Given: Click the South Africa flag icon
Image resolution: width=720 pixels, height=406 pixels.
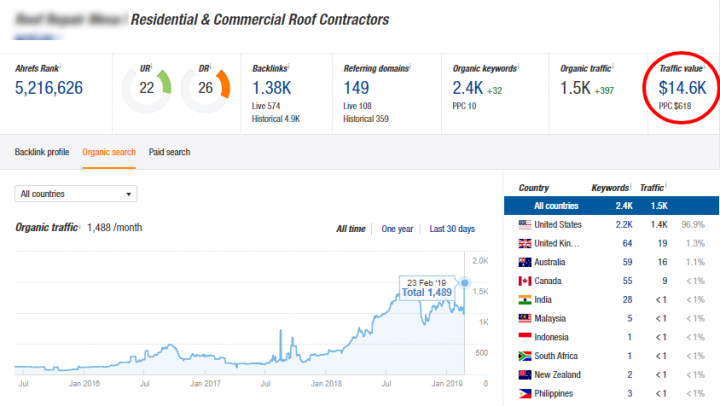Looking at the screenshot, I should (524, 355).
